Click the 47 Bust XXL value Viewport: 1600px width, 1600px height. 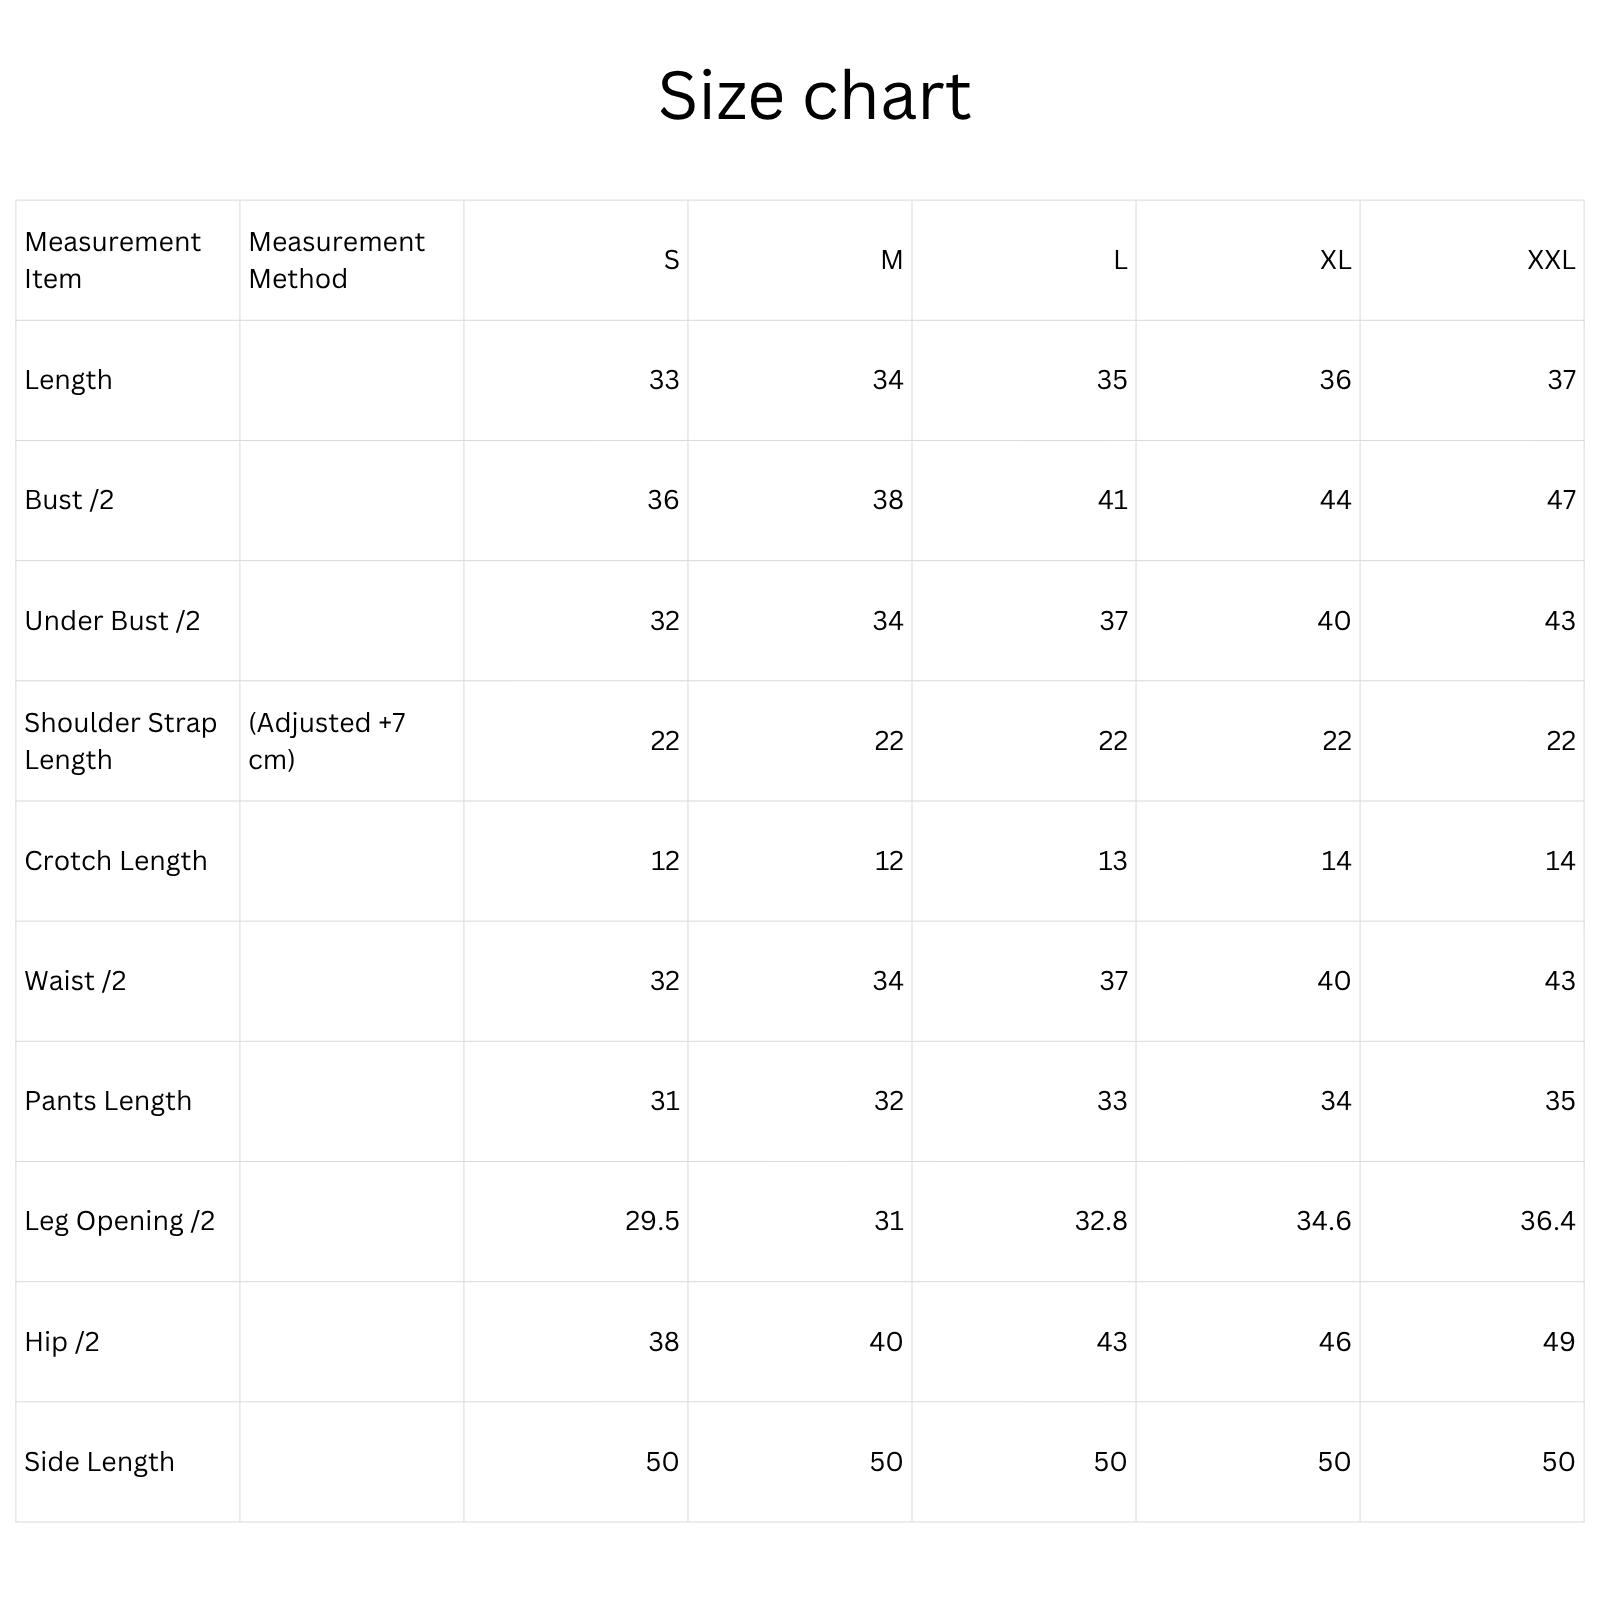(1560, 500)
